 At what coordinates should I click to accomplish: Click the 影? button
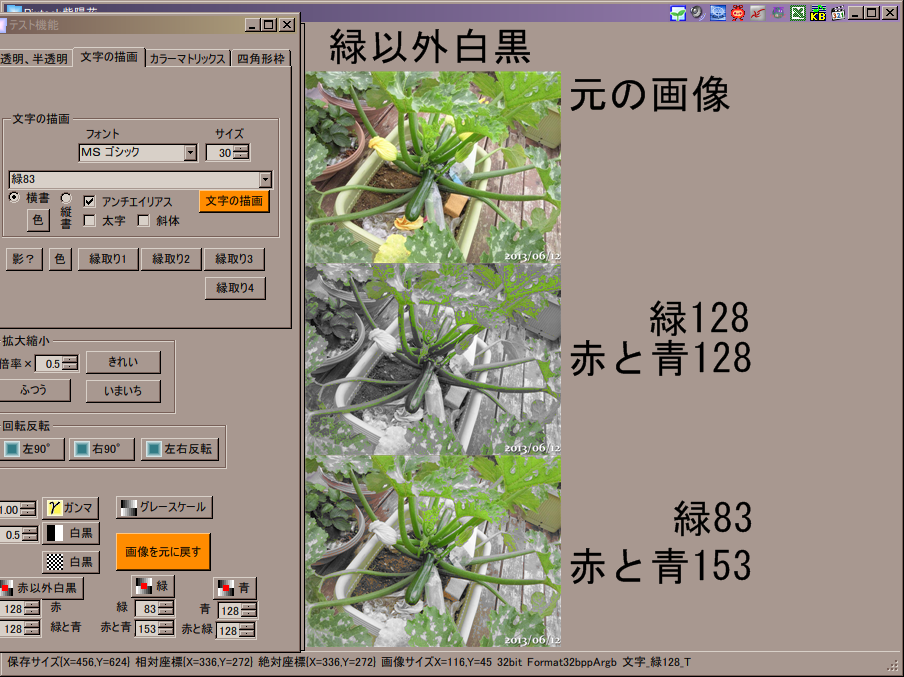24,259
